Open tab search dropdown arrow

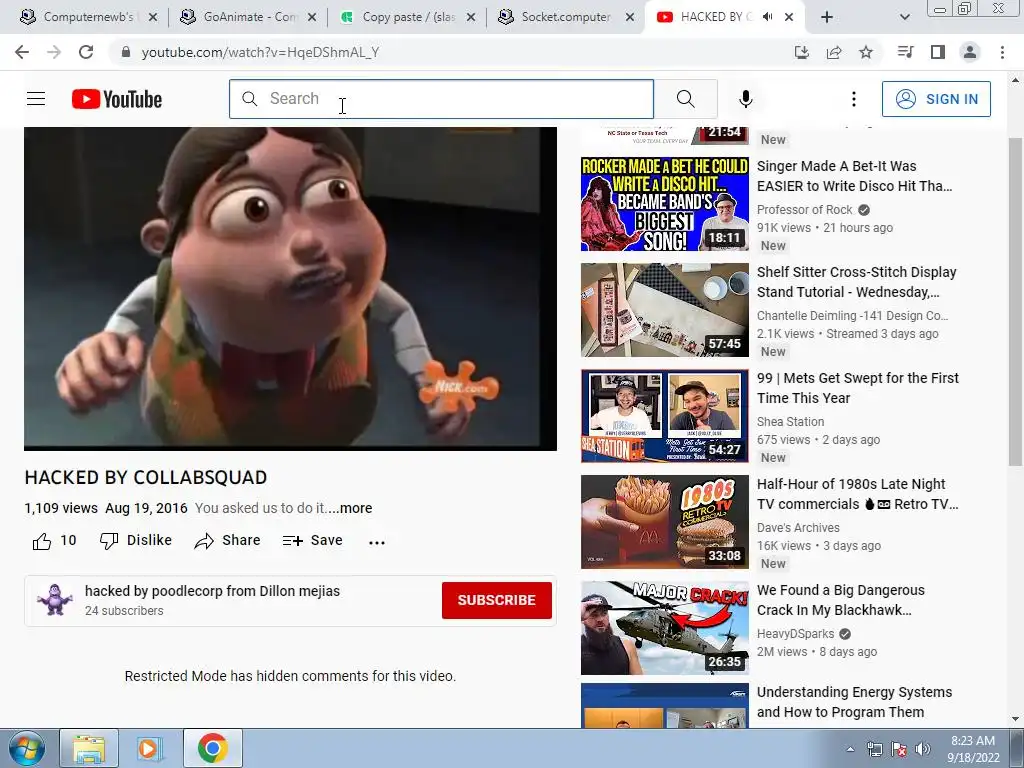[904, 17]
